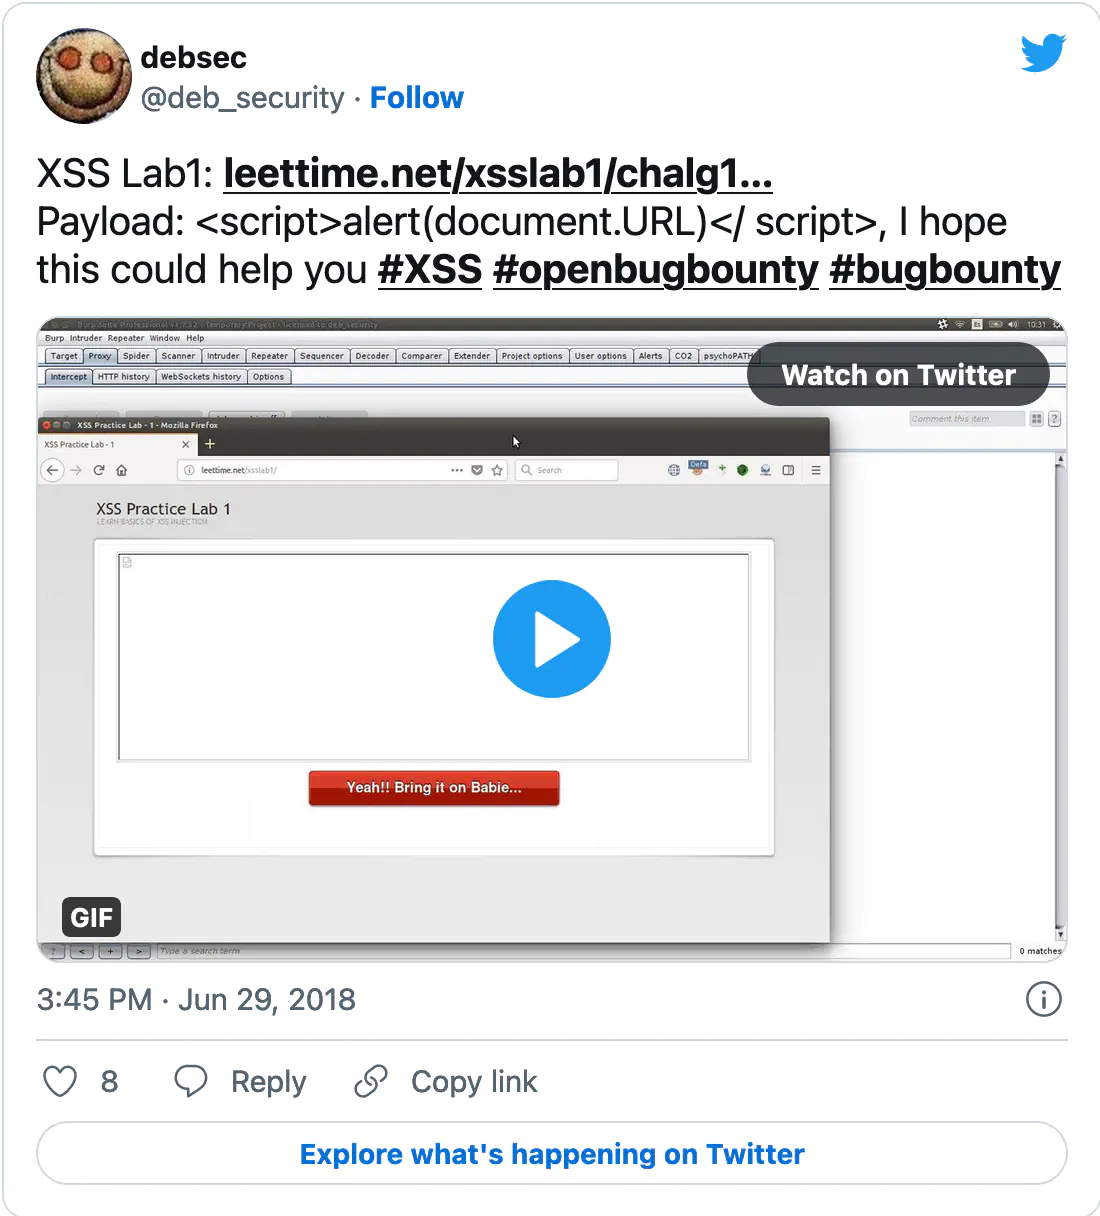Click the @deb_security handle
1100x1216 pixels.
242,98
